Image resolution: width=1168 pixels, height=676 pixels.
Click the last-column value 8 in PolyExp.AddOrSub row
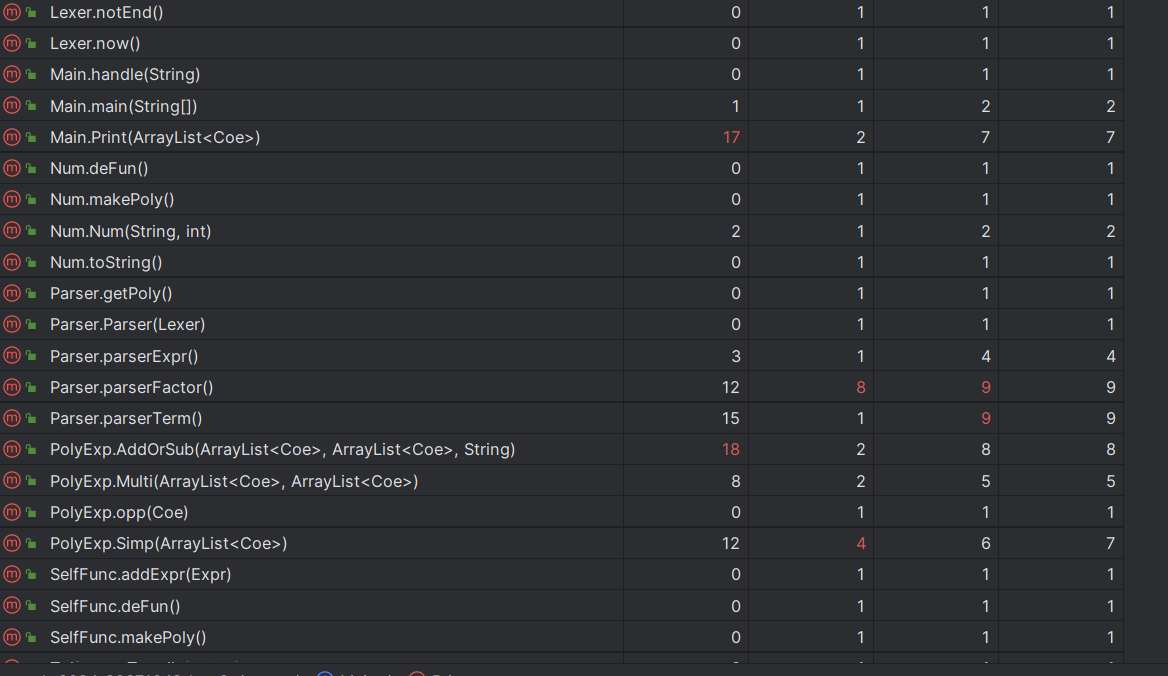(x=1111, y=450)
